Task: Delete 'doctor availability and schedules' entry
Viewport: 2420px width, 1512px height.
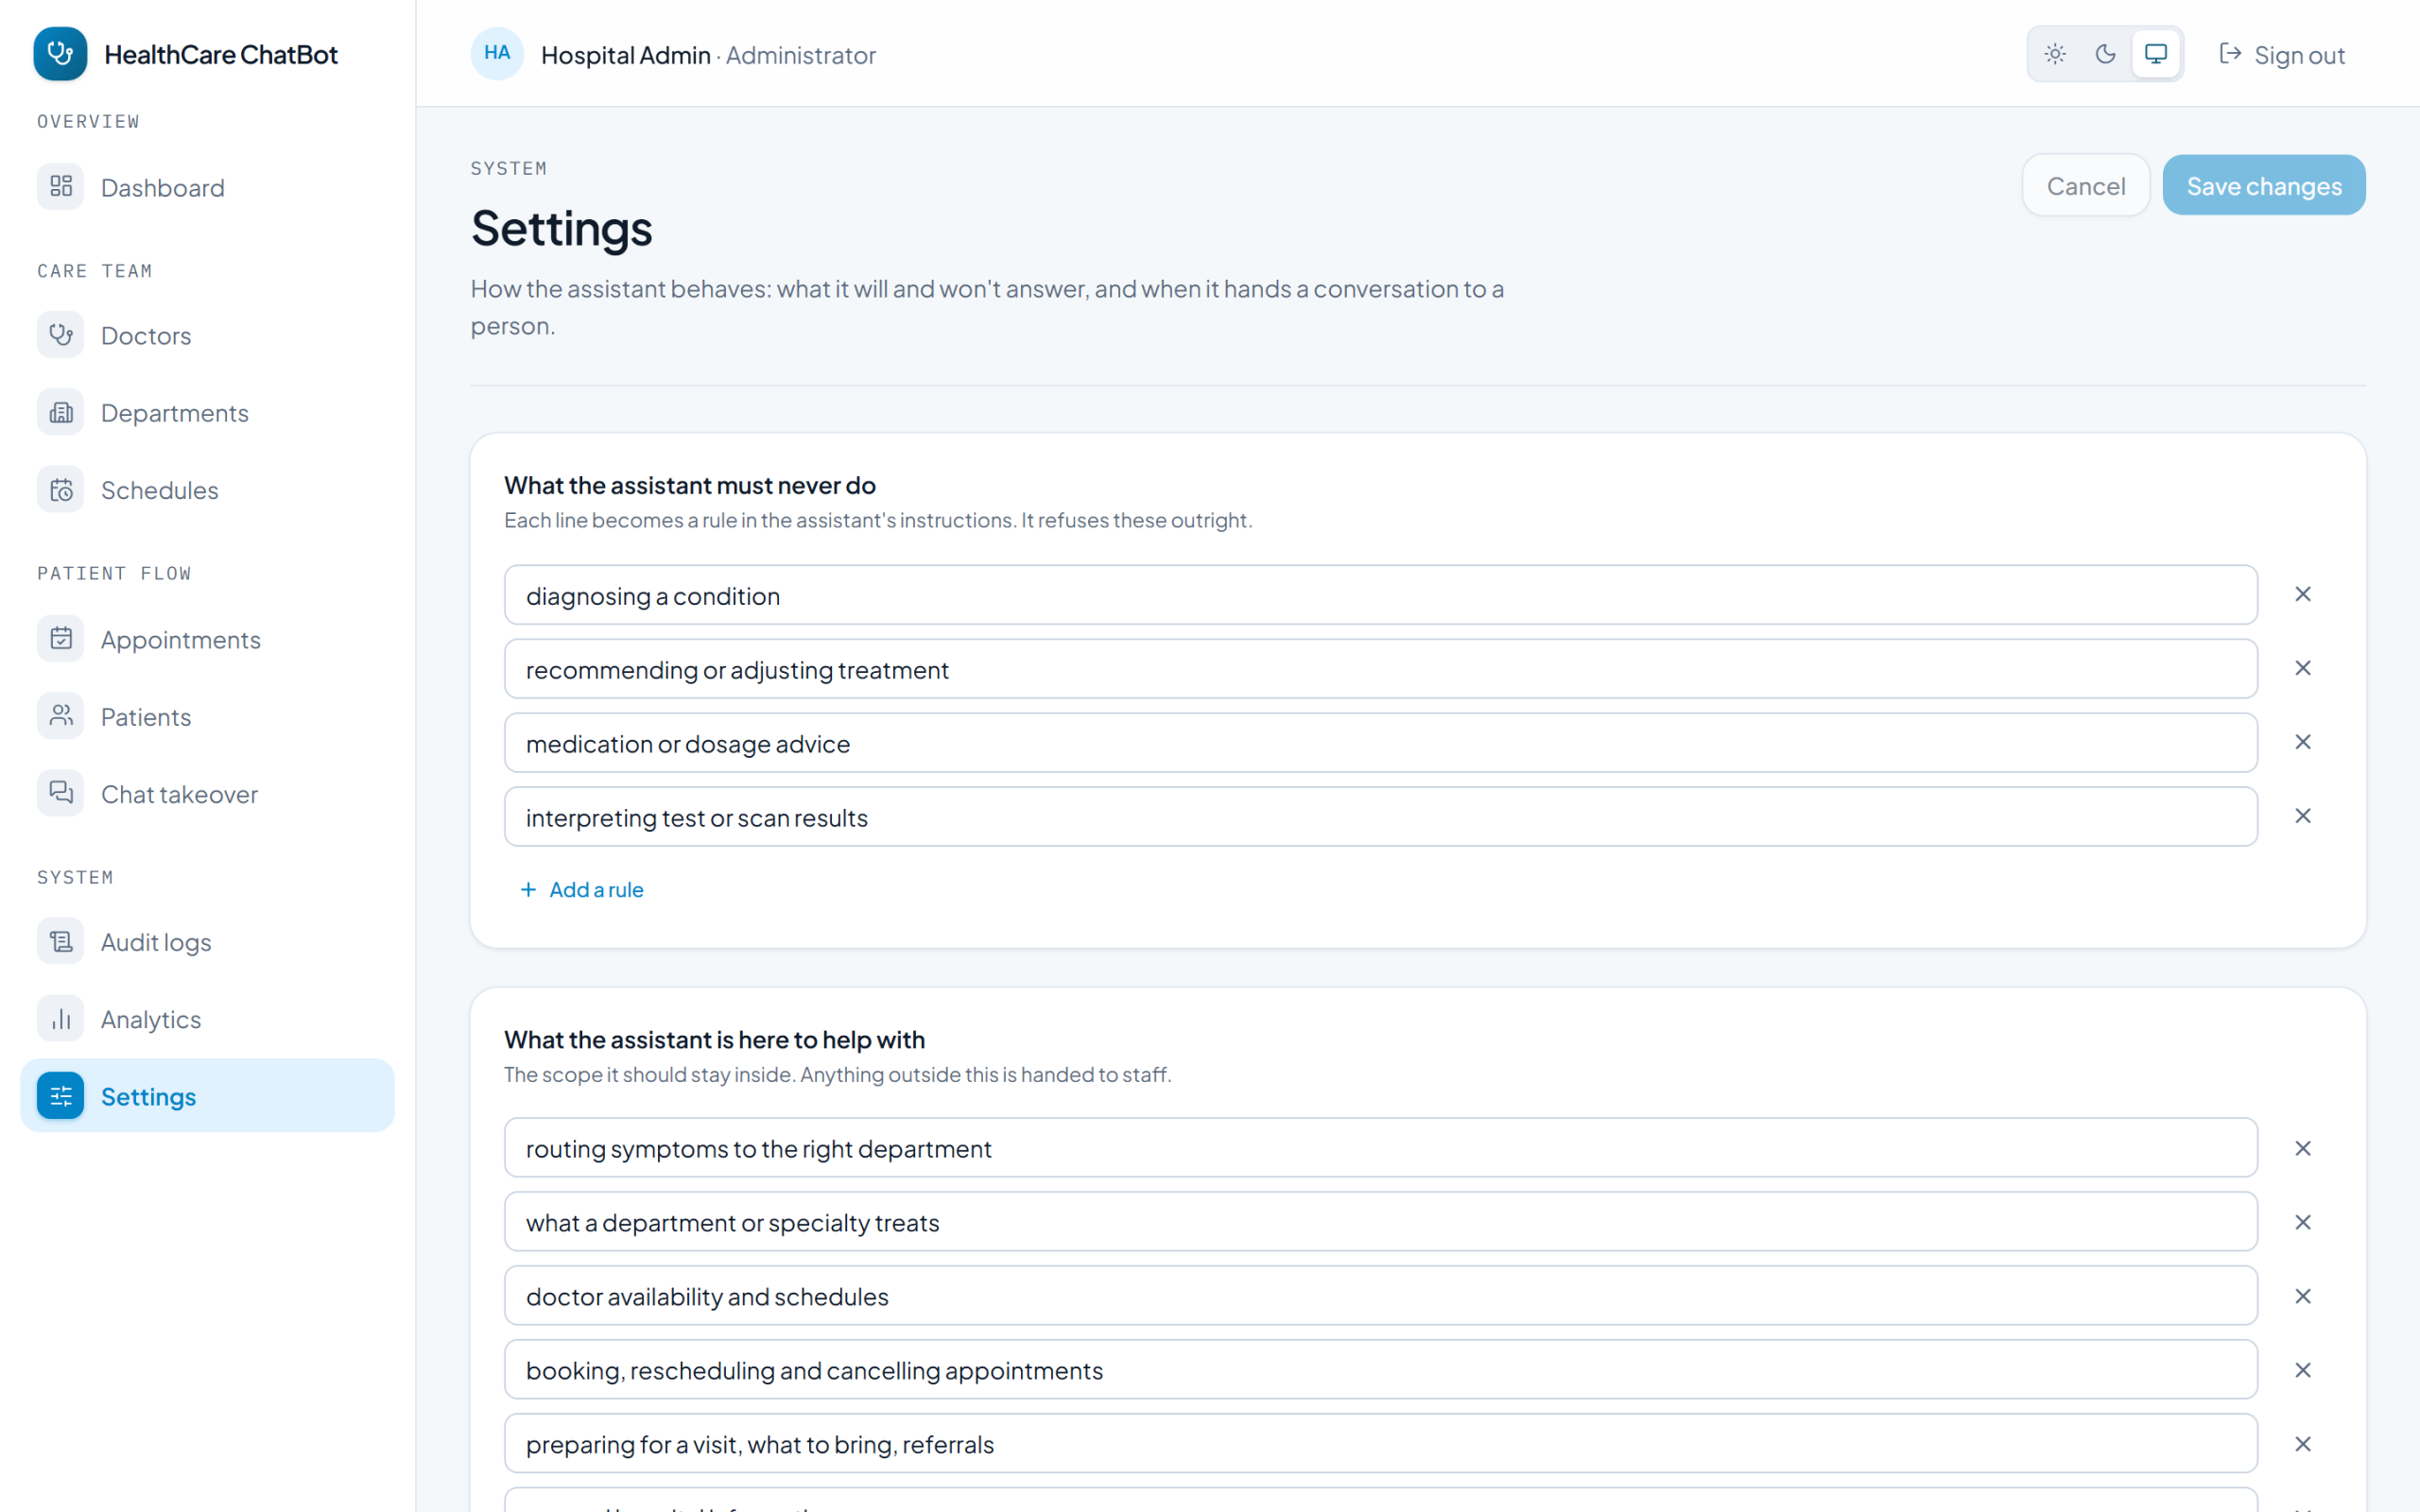Action: [2303, 1296]
